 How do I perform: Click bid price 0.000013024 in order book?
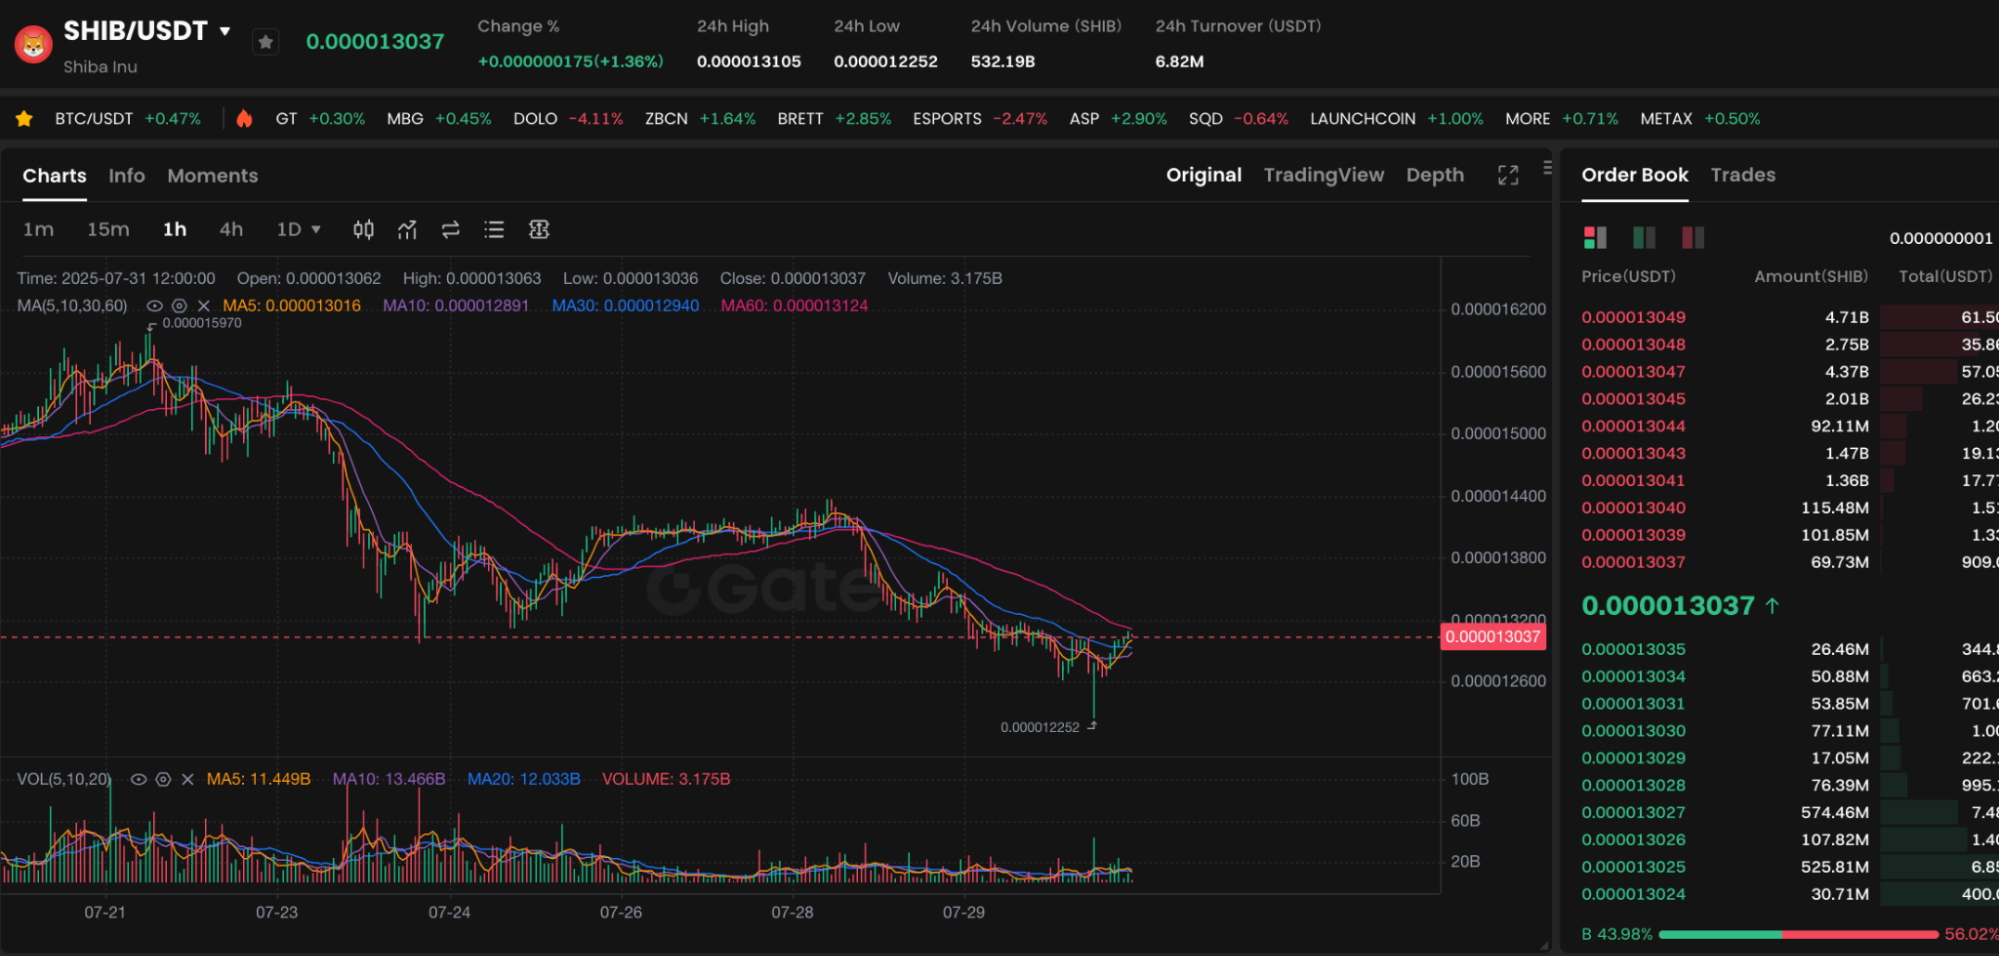tap(1633, 894)
